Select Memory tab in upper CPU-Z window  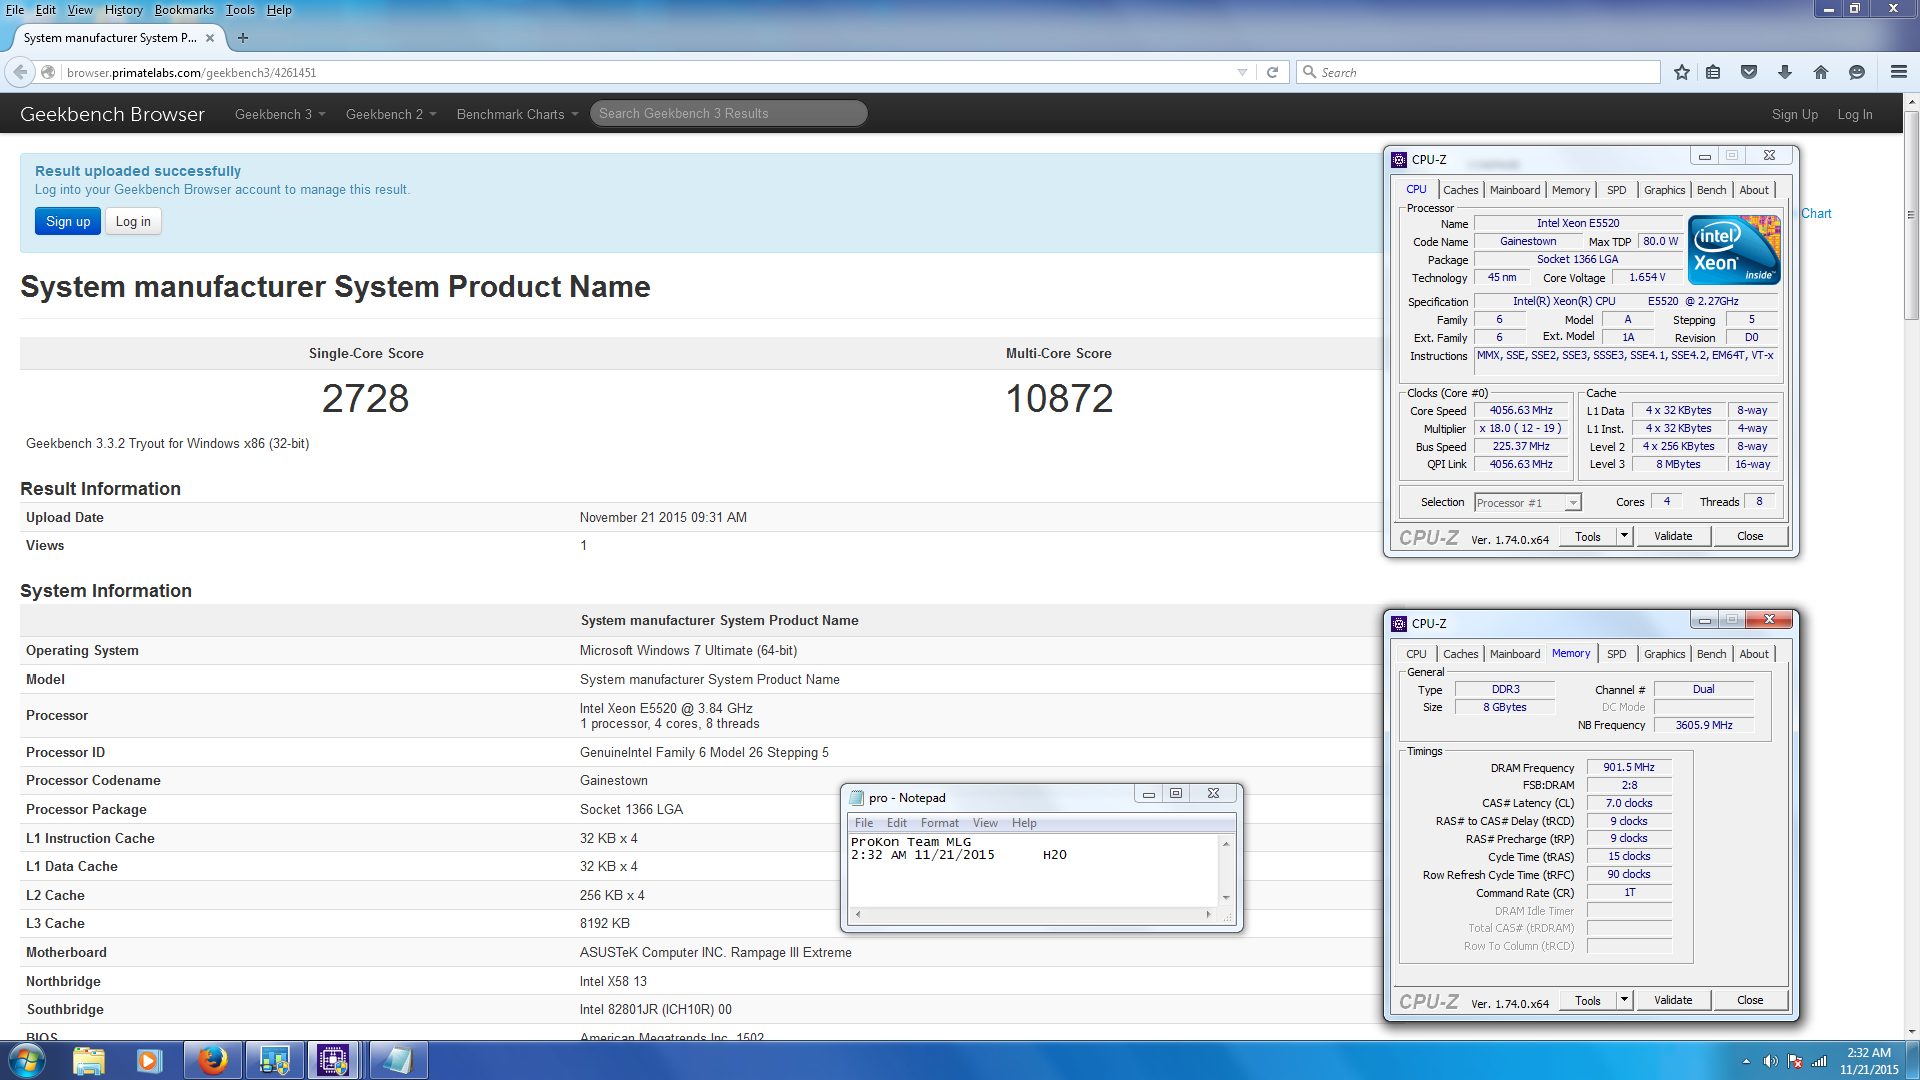[x=1570, y=190]
